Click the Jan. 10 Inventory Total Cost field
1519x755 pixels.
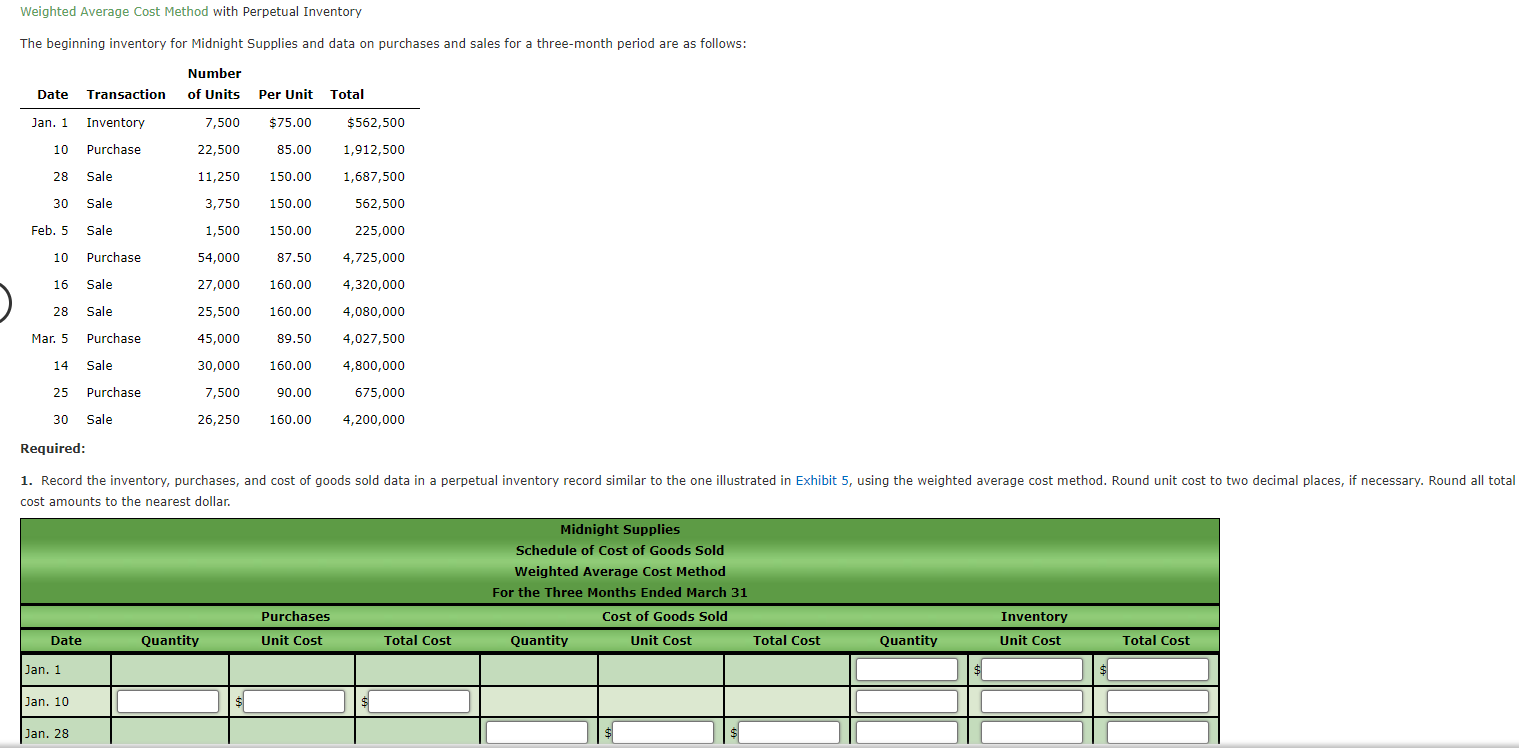pyautogui.click(x=1159, y=701)
